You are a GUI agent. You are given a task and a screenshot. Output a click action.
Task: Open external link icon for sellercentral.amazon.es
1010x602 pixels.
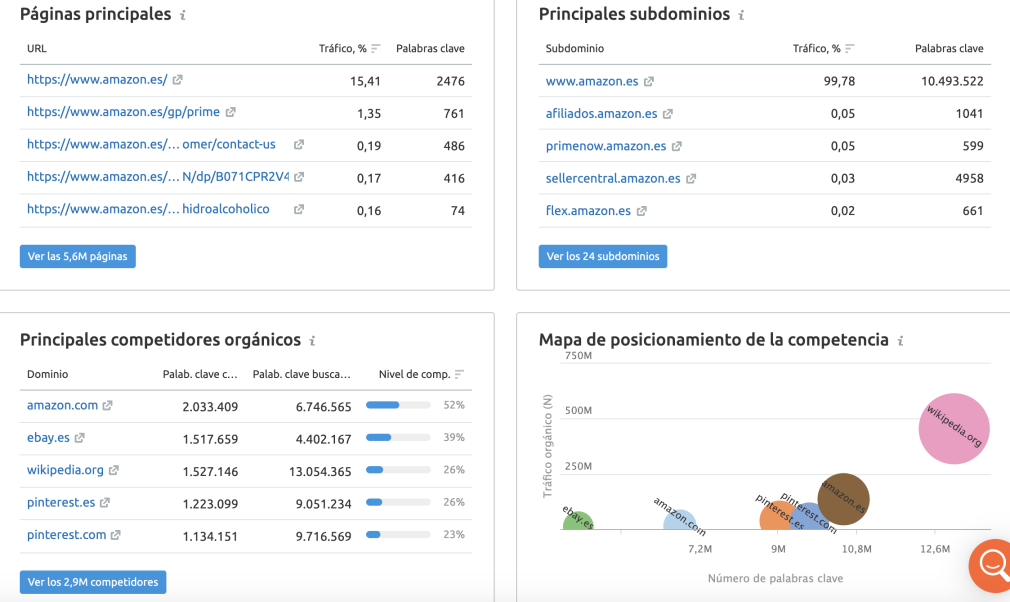pyautogui.click(x=691, y=178)
